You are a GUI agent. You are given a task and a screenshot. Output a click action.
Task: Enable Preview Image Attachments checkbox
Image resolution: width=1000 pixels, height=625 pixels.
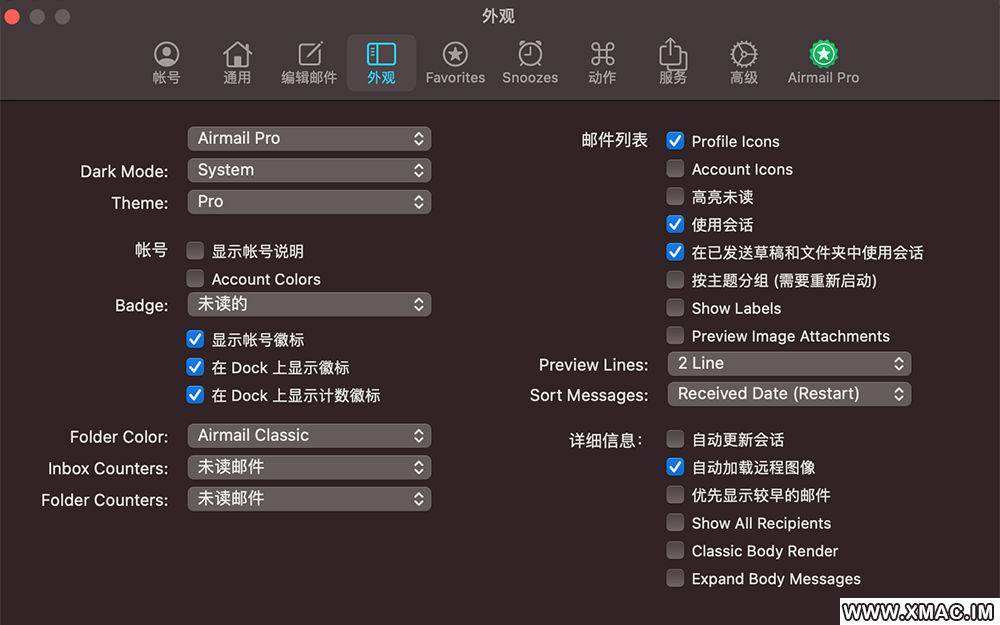click(x=675, y=335)
